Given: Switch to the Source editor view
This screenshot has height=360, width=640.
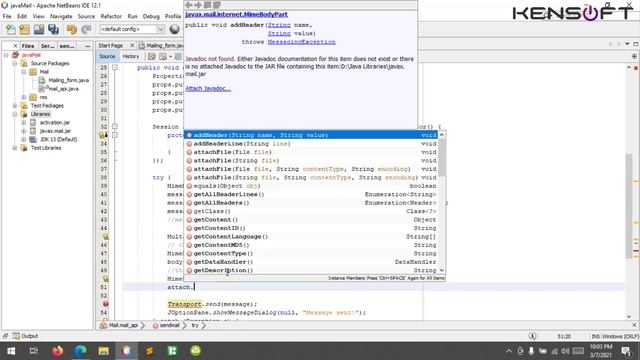Looking at the screenshot, I should pyautogui.click(x=107, y=56).
